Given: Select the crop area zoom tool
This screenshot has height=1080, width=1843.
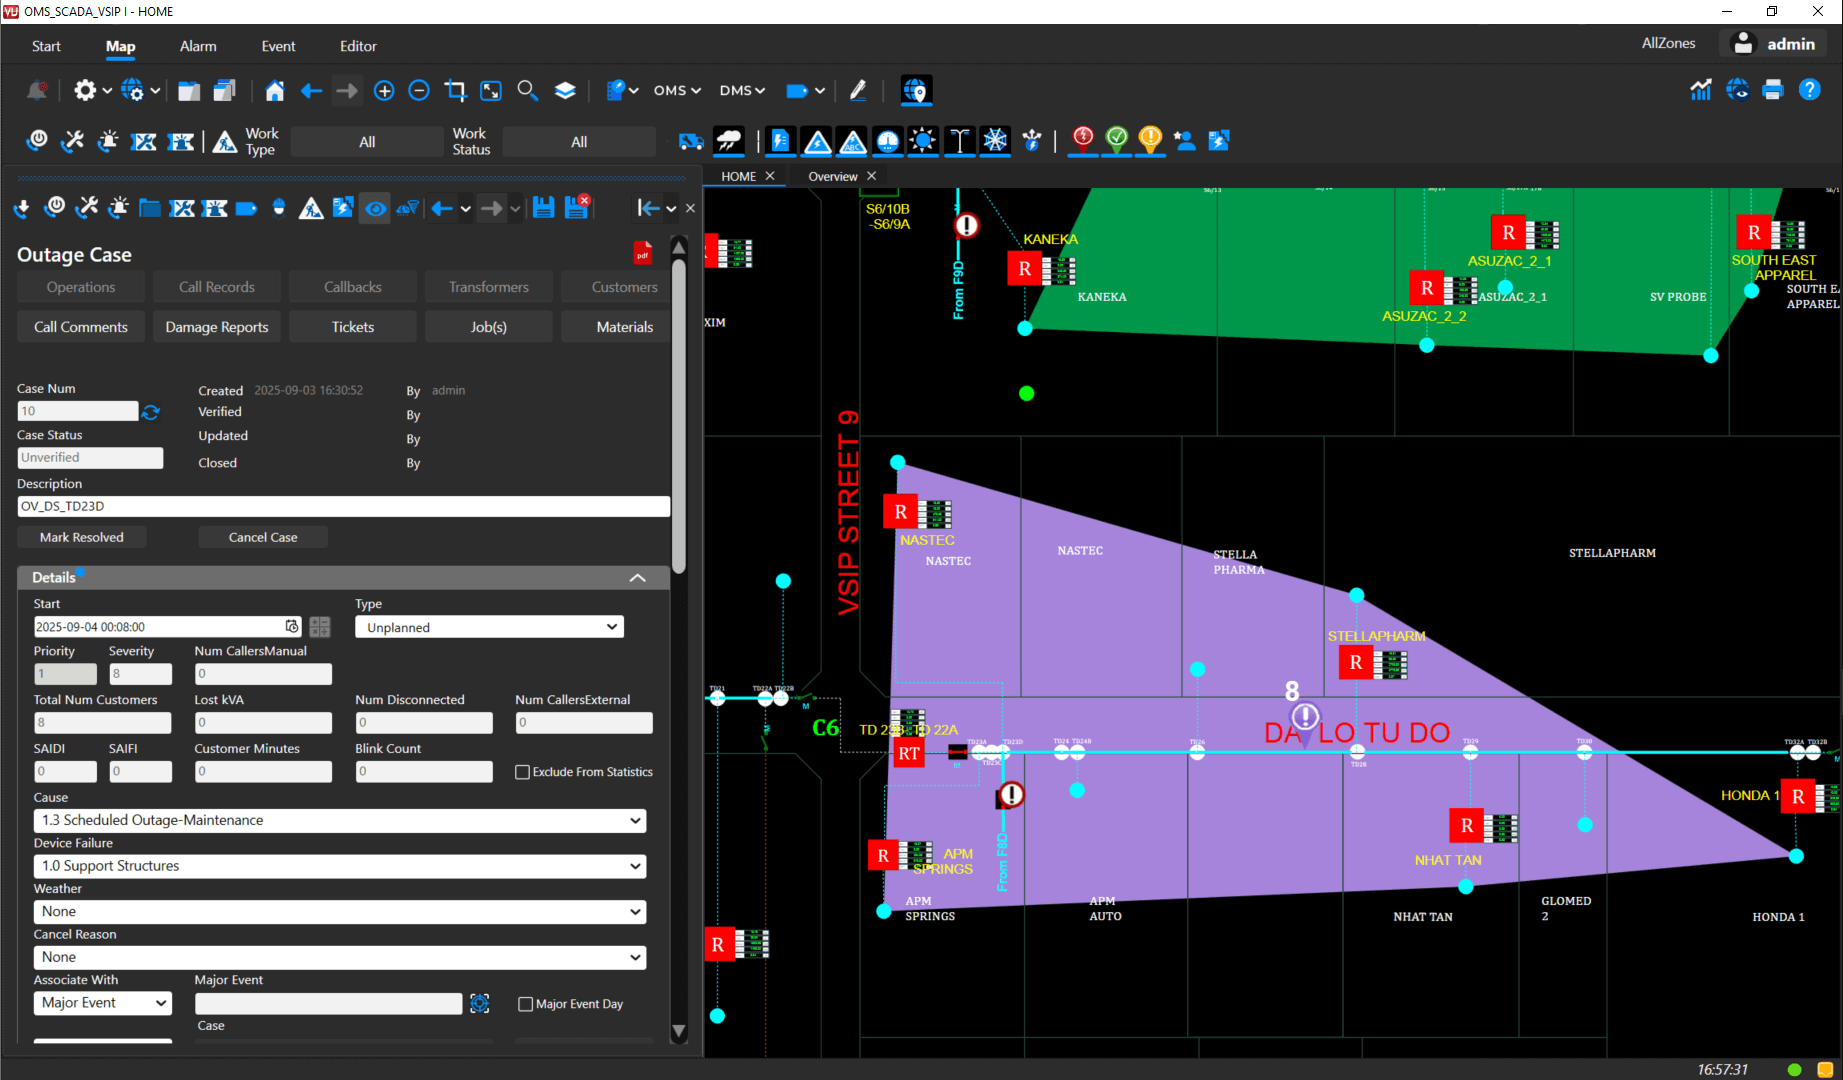Looking at the screenshot, I should tap(455, 91).
